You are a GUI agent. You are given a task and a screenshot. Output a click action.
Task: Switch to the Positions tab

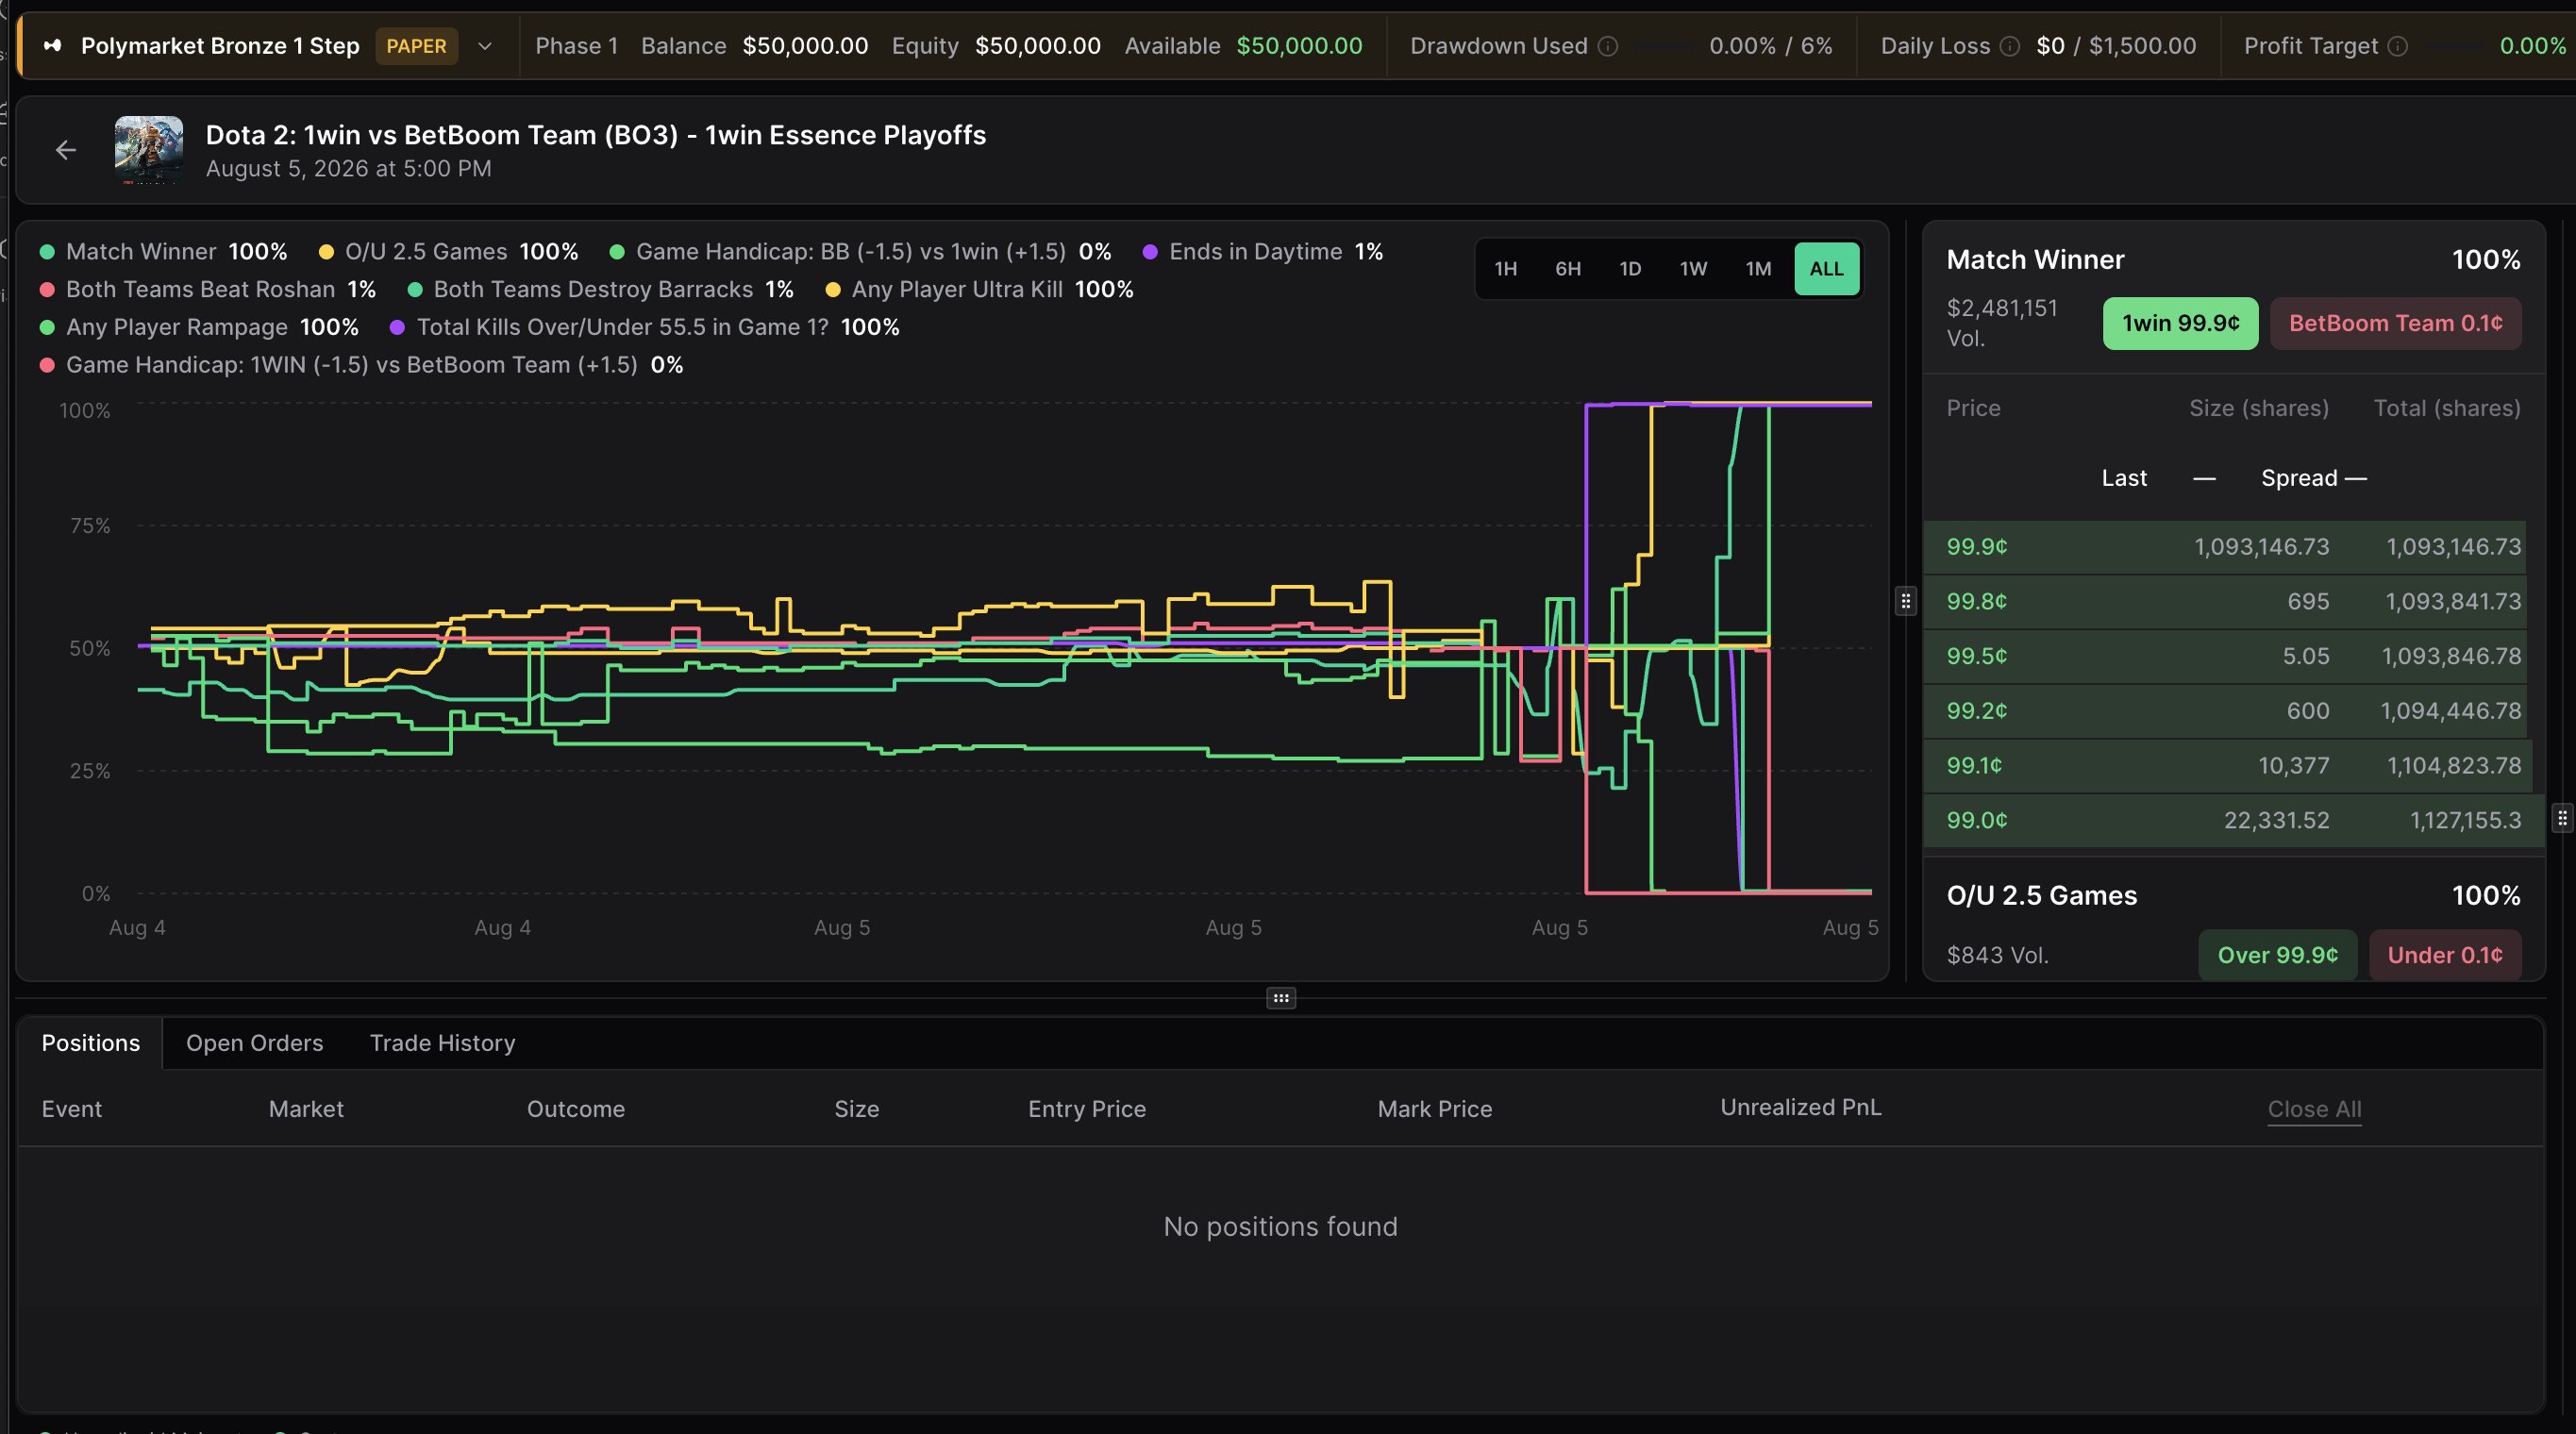(90, 1044)
